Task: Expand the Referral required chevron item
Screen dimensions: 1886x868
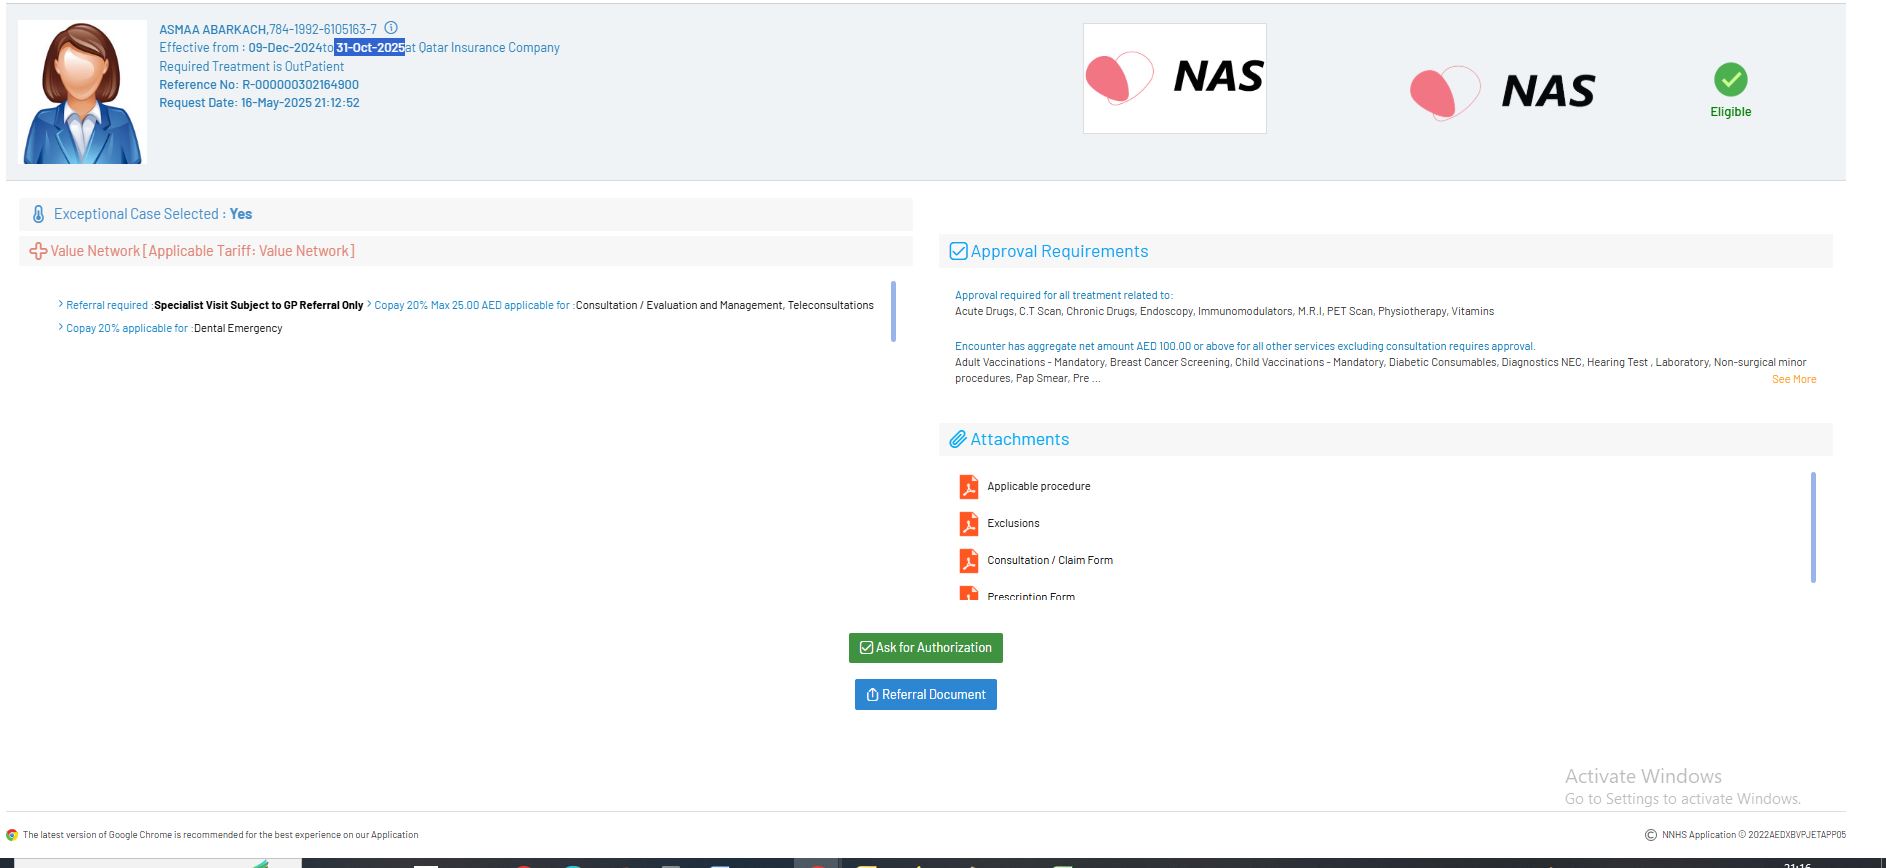Action: point(61,305)
